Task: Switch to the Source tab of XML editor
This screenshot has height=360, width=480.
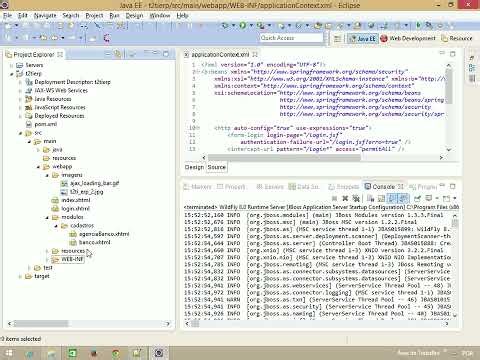Action: (x=217, y=167)
